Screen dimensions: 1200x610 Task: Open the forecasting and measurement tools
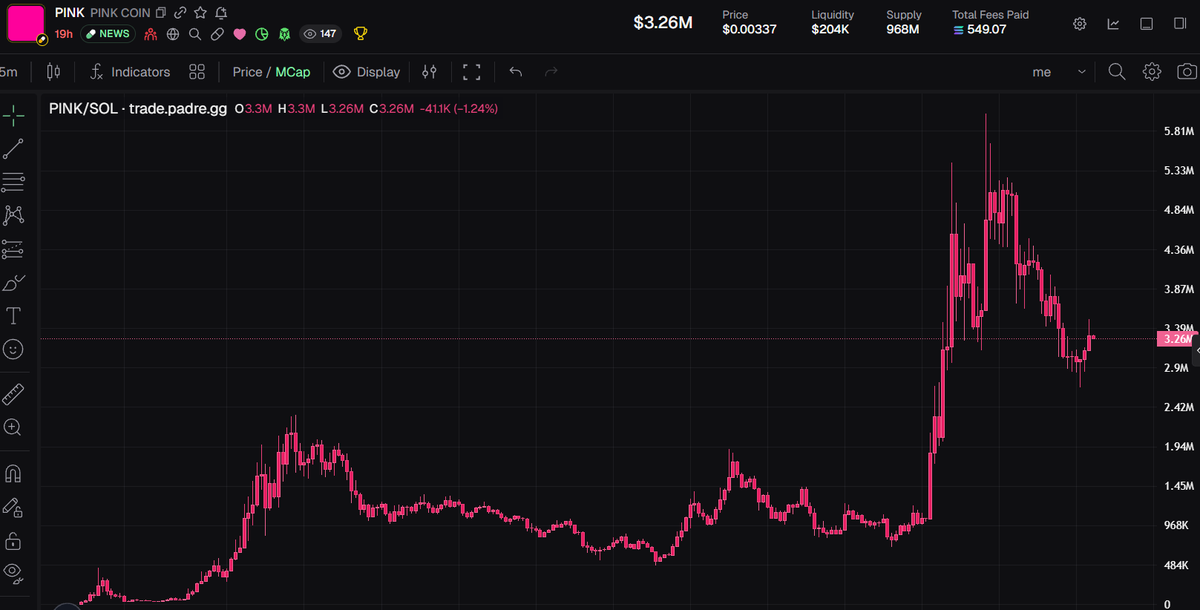tap(14, 249)
